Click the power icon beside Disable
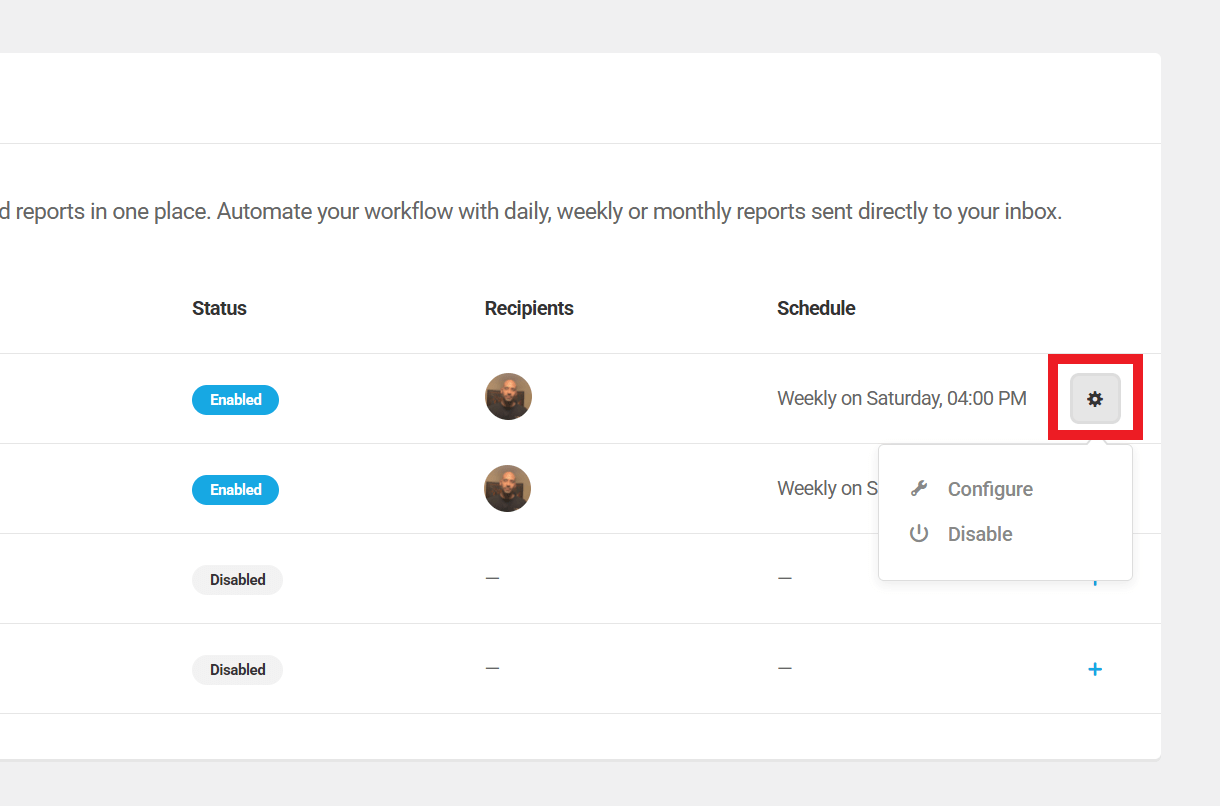 tap(919, 533)
